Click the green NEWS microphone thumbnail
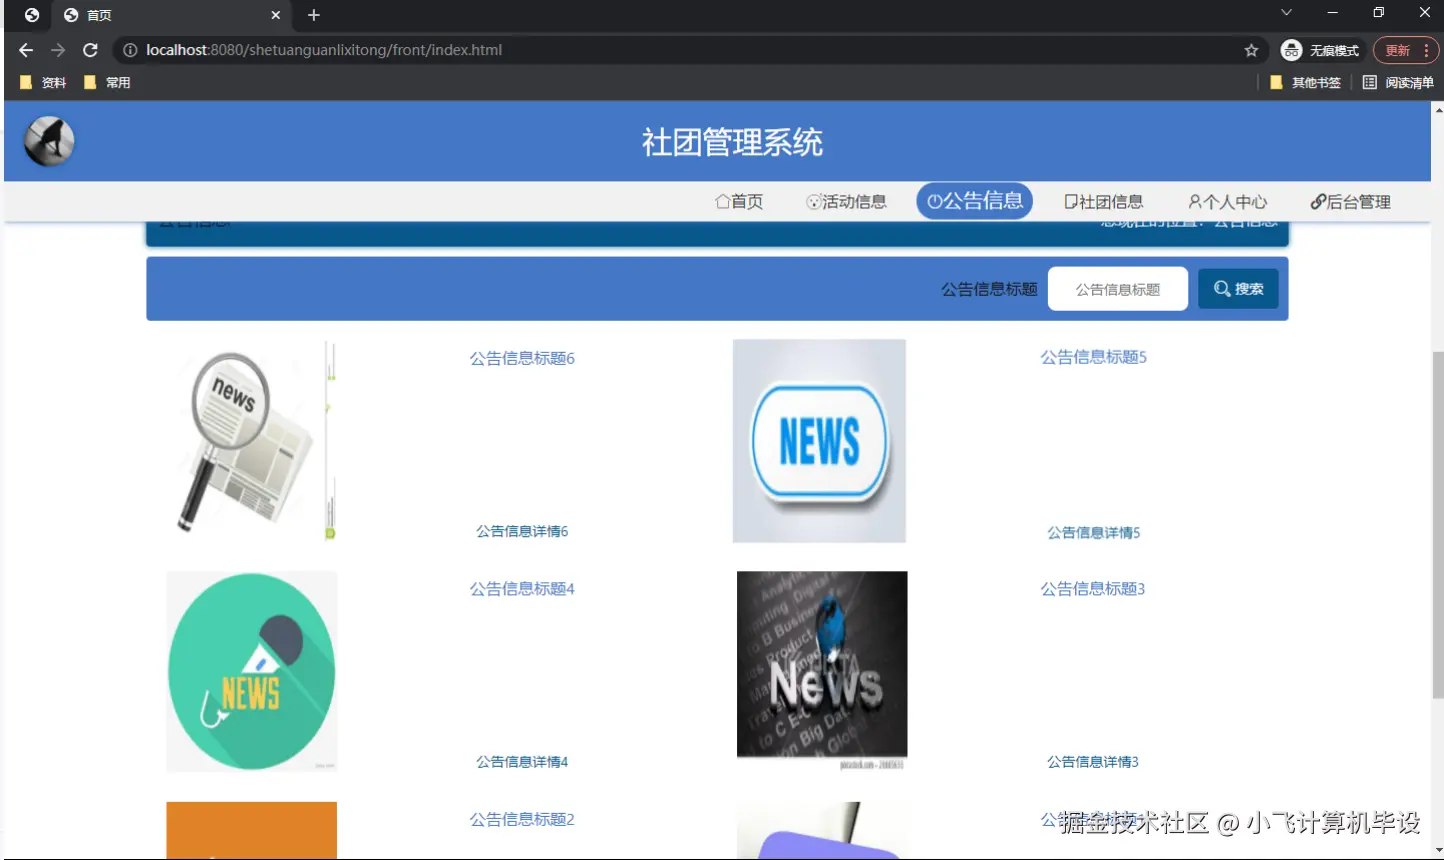 point(251,671)
